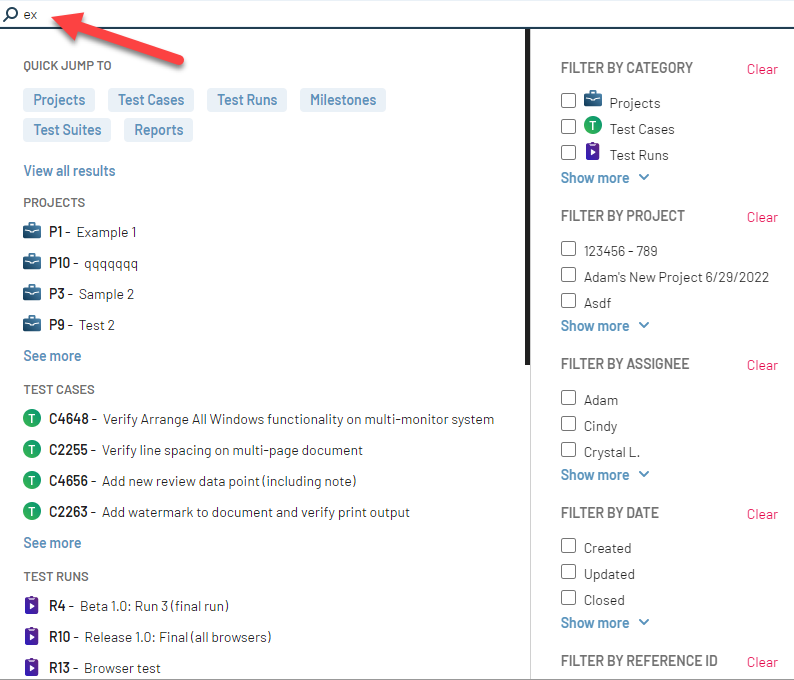Open 'Verify line spacing on multi-page document'
The height and width of the screenshot is (680, 794).
[x=232, y=450]
